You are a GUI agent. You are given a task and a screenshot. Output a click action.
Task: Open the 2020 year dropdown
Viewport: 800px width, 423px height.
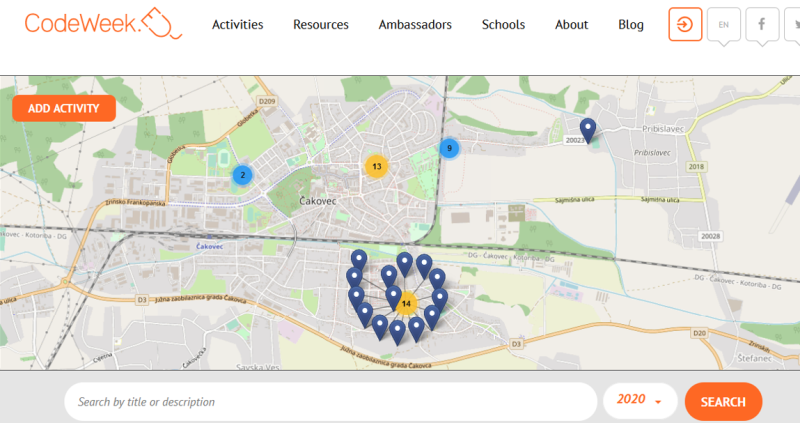[x=640, y=400]
